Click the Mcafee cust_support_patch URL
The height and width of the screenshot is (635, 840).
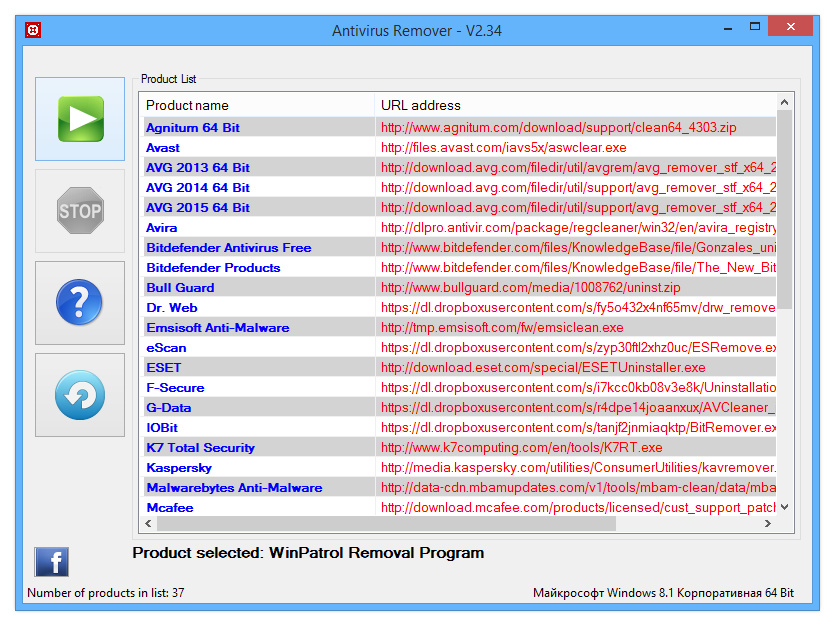pyautogui.click(x=578, y=507)
